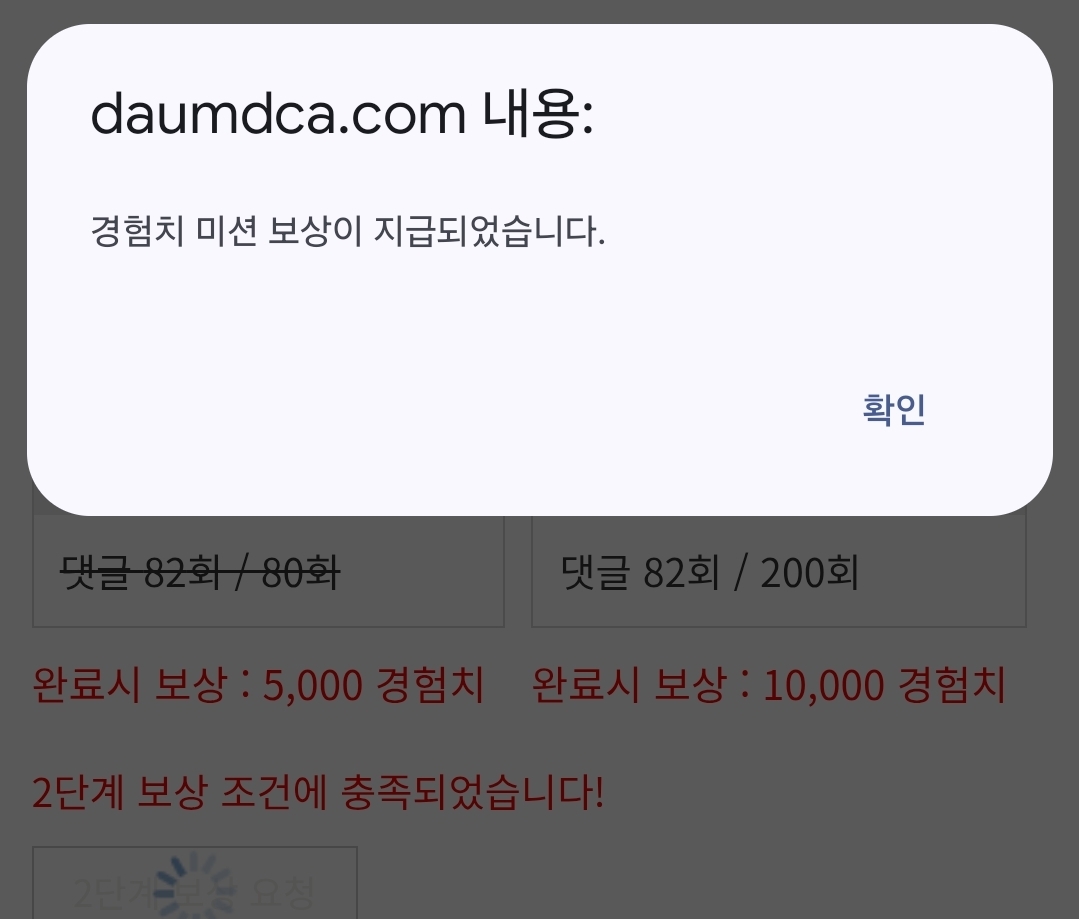Click the 5,000 경험치 reward text
This screenshot has width=1079, height=919.
(x=374, y=684)
